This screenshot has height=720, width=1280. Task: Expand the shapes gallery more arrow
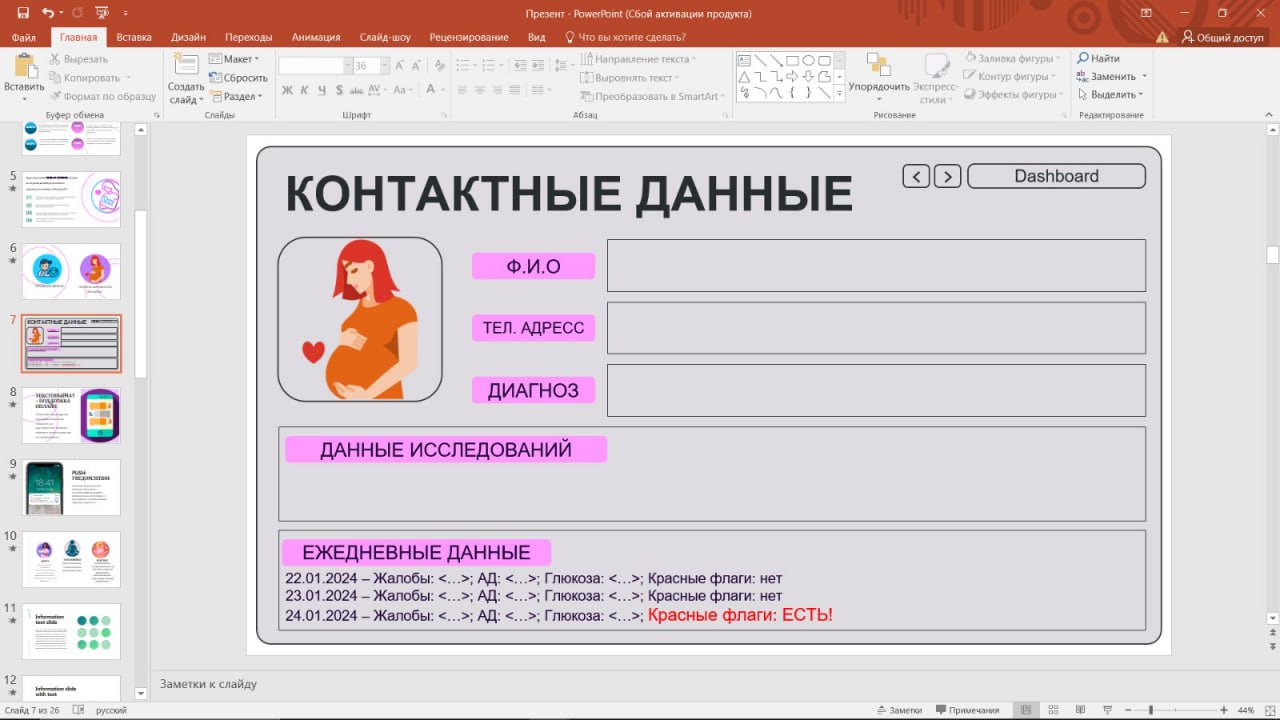click(839, 93)
